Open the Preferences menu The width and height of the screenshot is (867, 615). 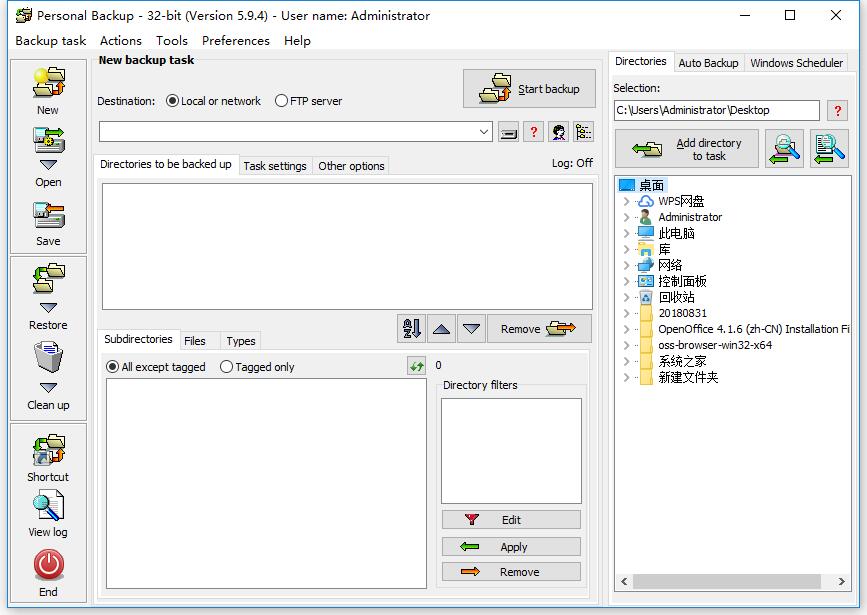236,41
